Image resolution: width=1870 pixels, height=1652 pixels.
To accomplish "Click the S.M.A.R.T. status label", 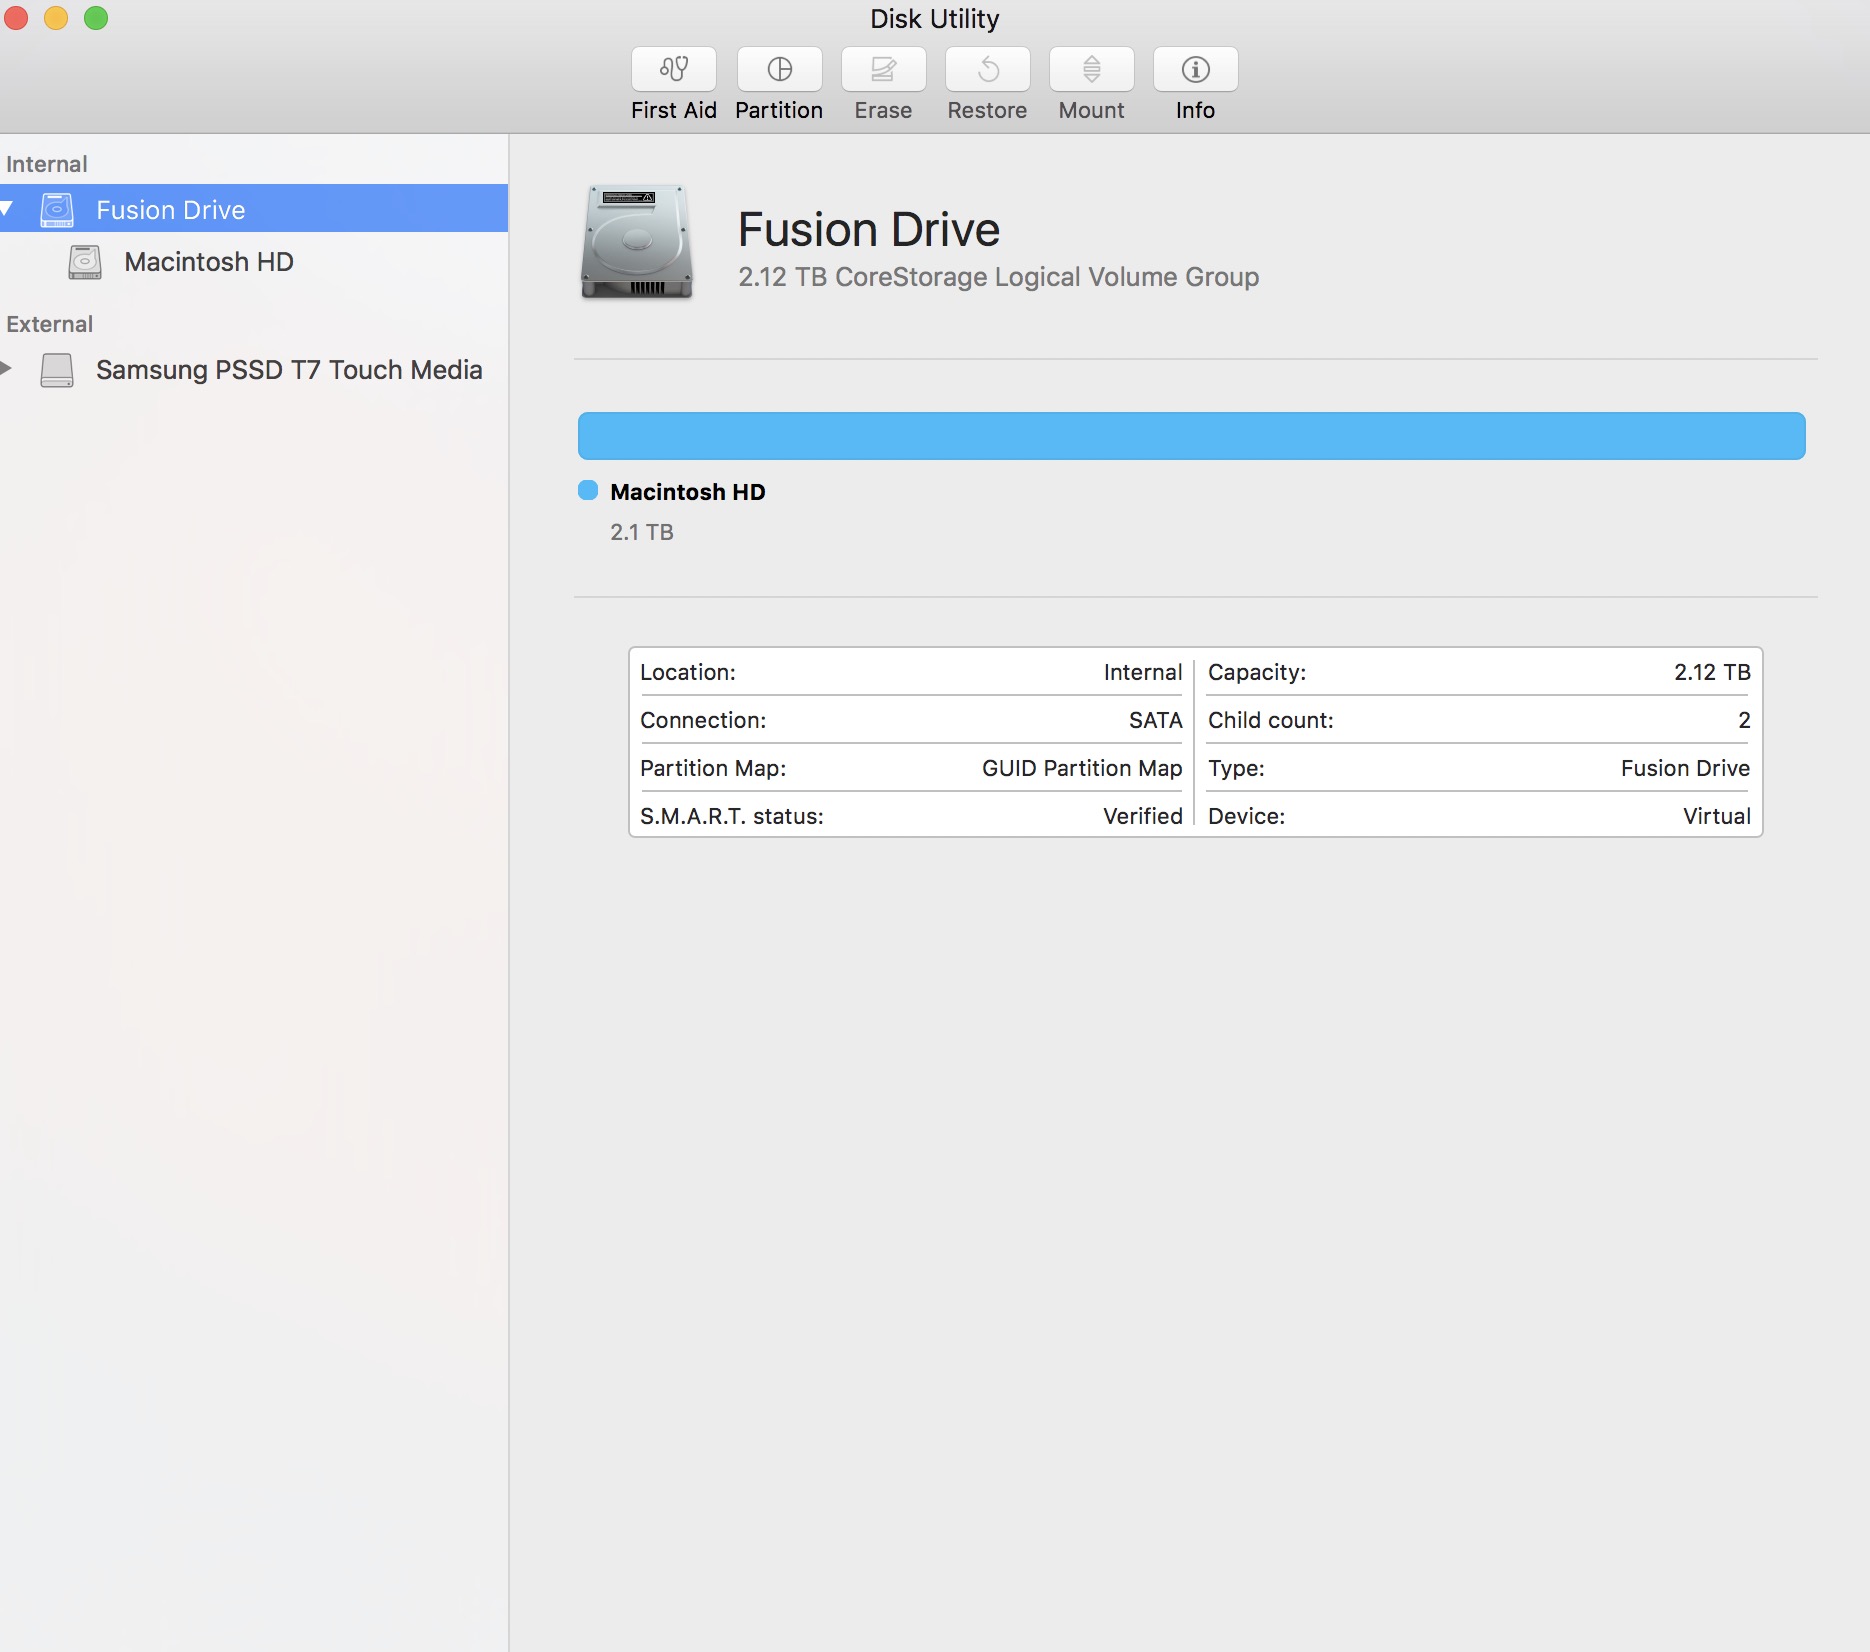I will pyautogui.click(x=732, y=816).
